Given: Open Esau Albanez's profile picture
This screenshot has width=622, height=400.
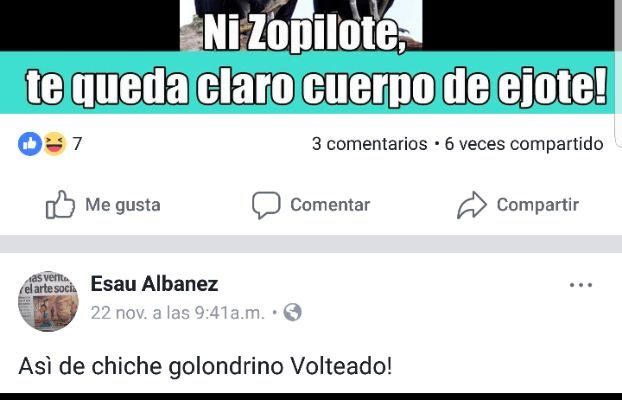Looking at the screenshot, I should [x=48, y=302].
